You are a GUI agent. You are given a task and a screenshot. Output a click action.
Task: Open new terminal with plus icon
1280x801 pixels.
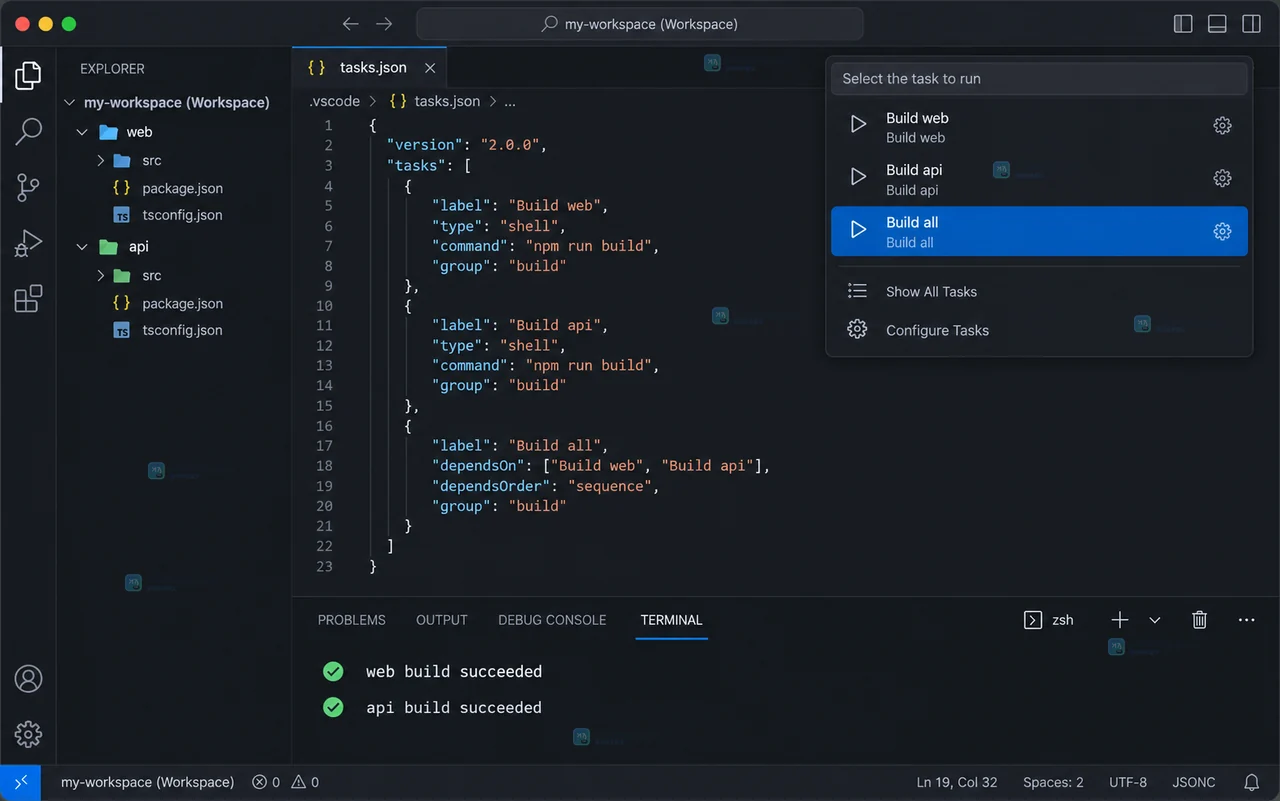(x=1120, y=620)
